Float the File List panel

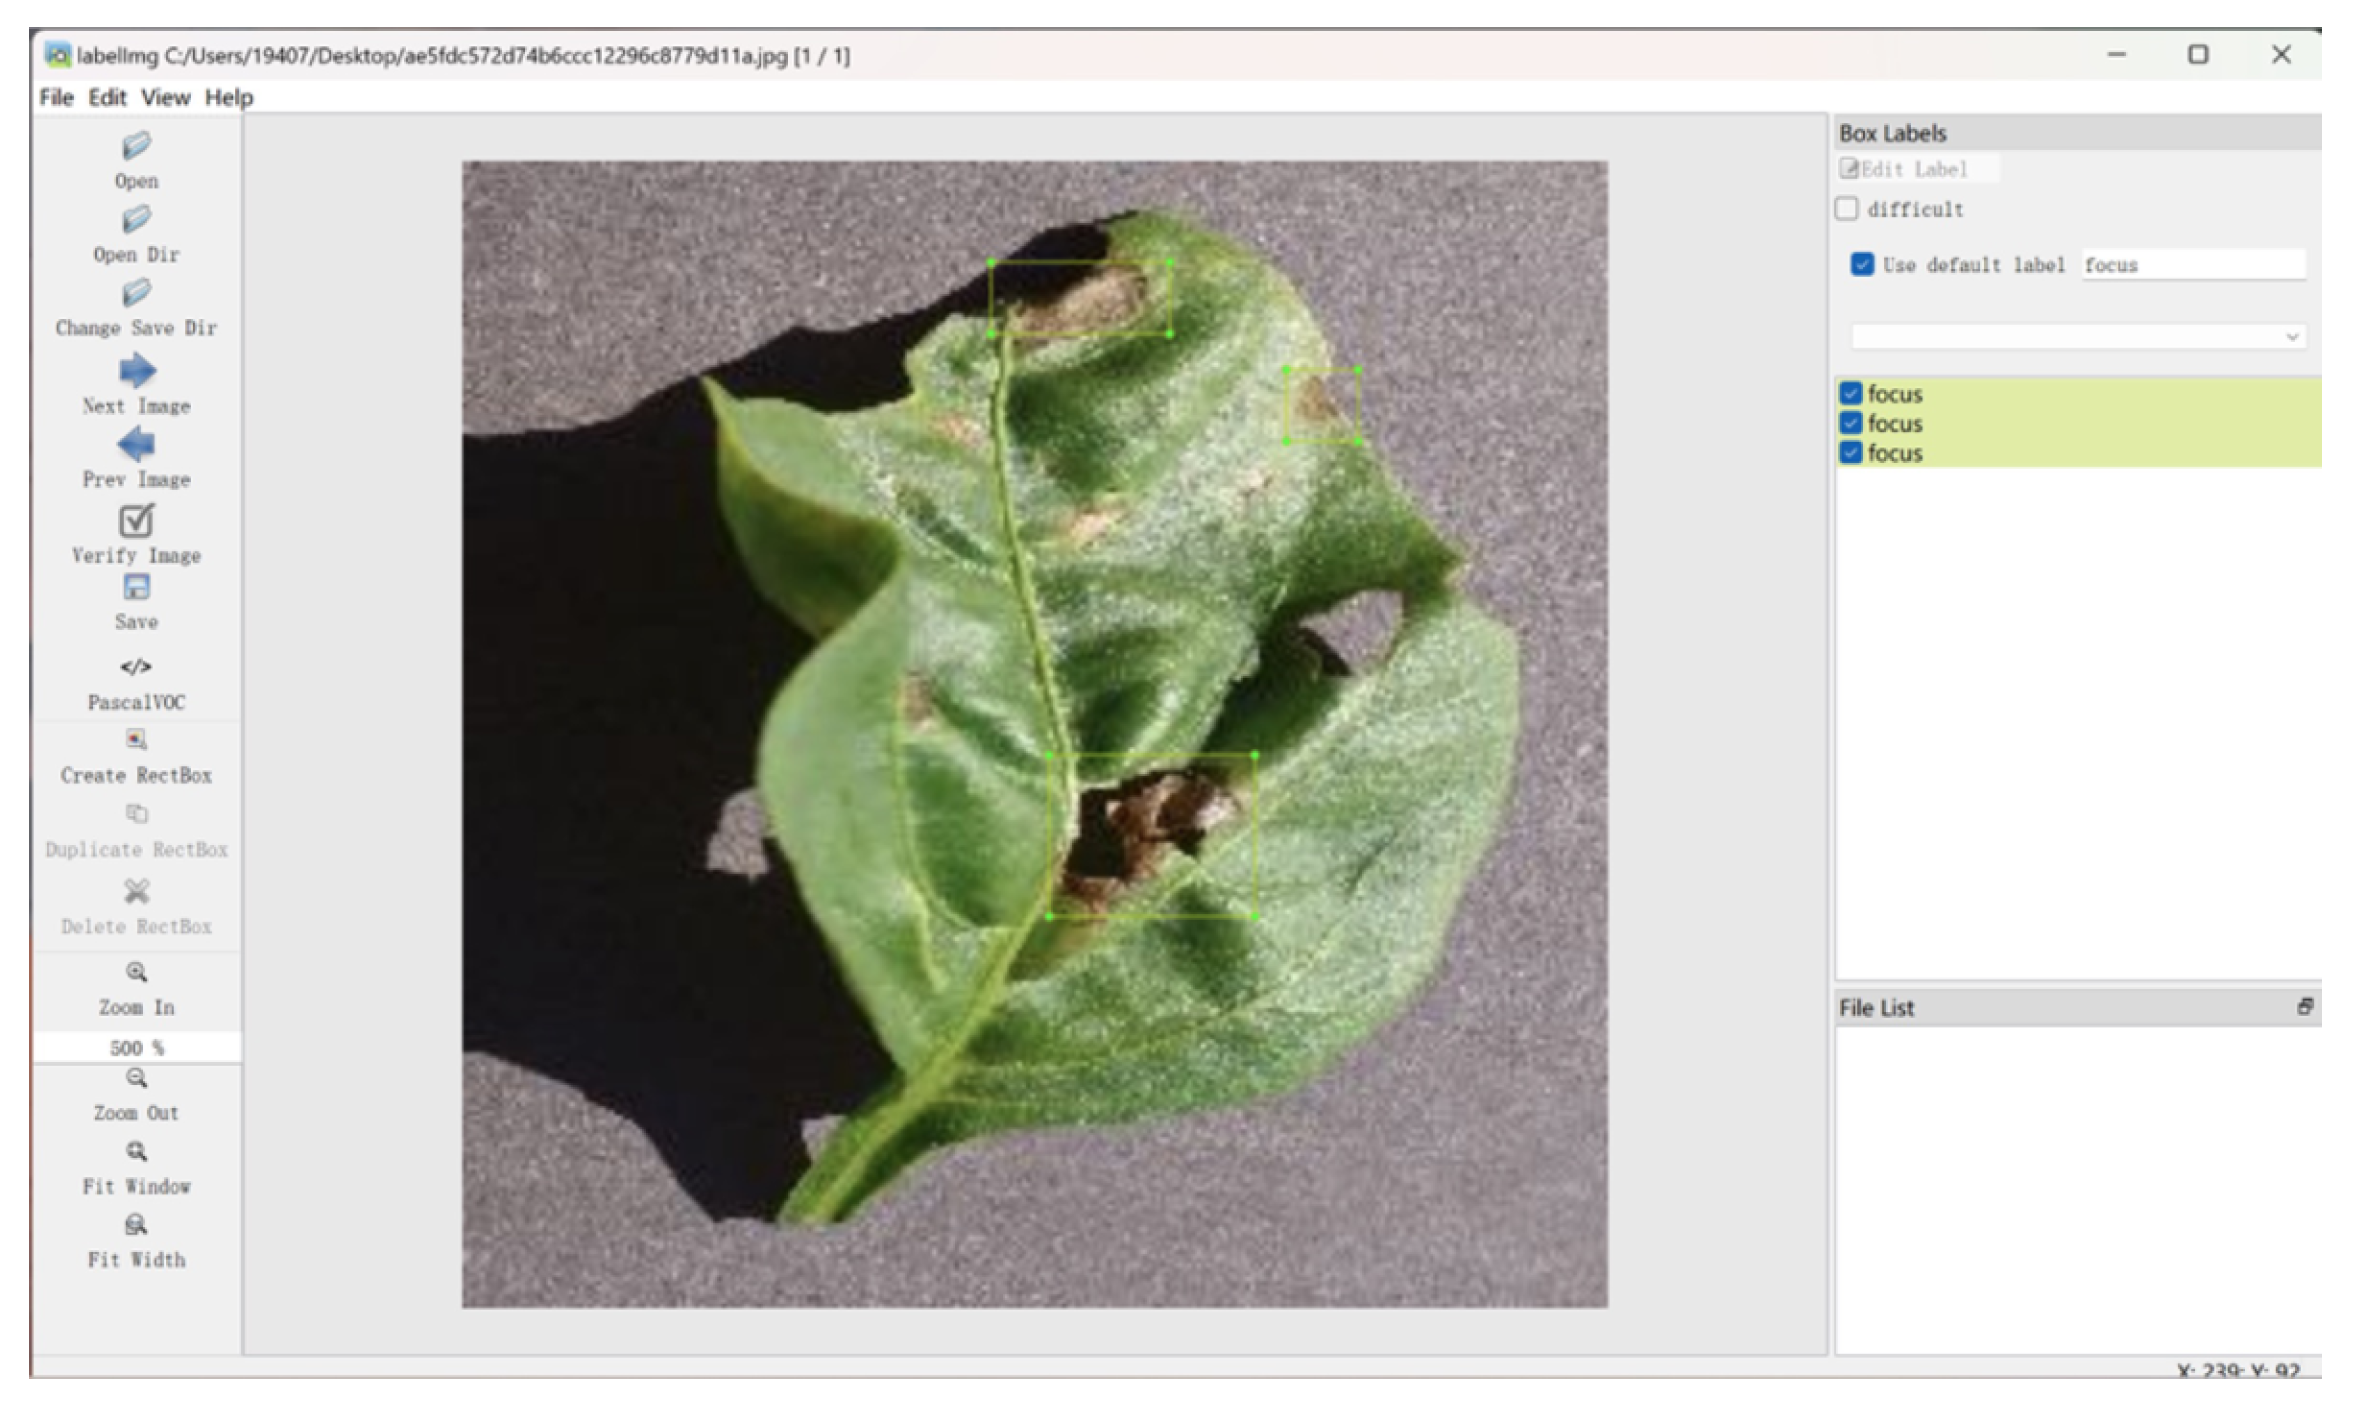pos(2304,1007)
